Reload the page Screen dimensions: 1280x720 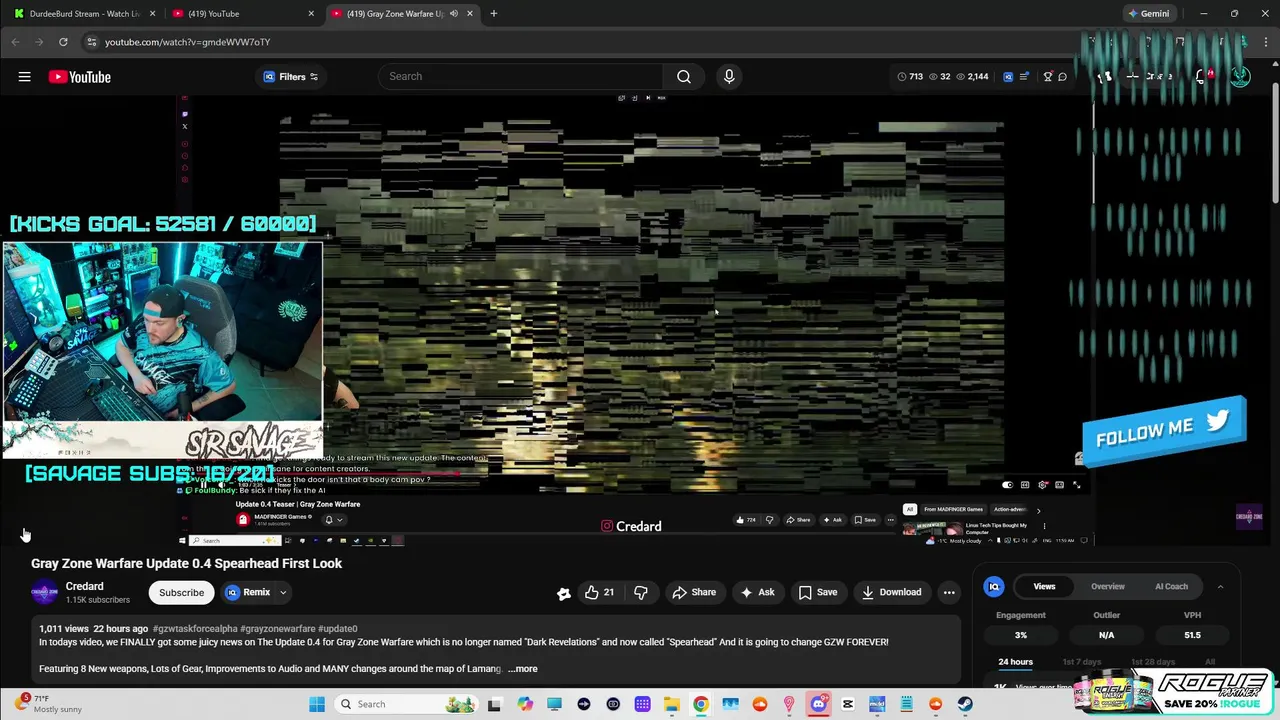pyautogui.click(x=63, y=42)
